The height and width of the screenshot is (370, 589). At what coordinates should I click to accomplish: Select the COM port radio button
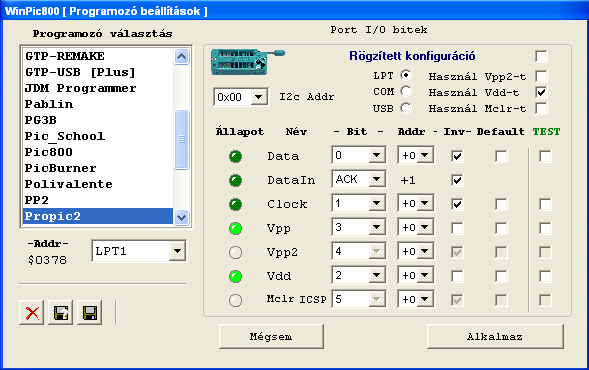(x=406, y=91)
